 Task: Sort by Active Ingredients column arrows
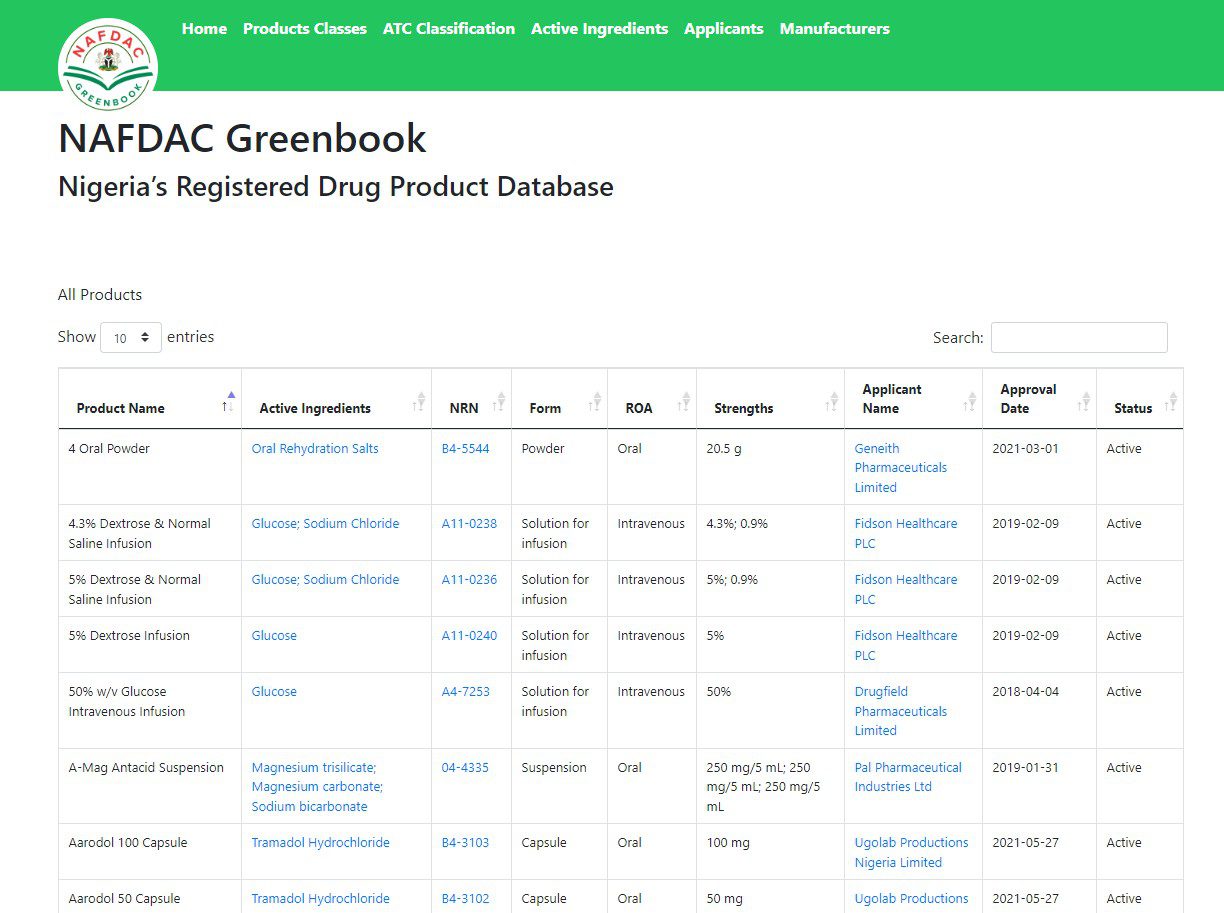click(419, 401)
